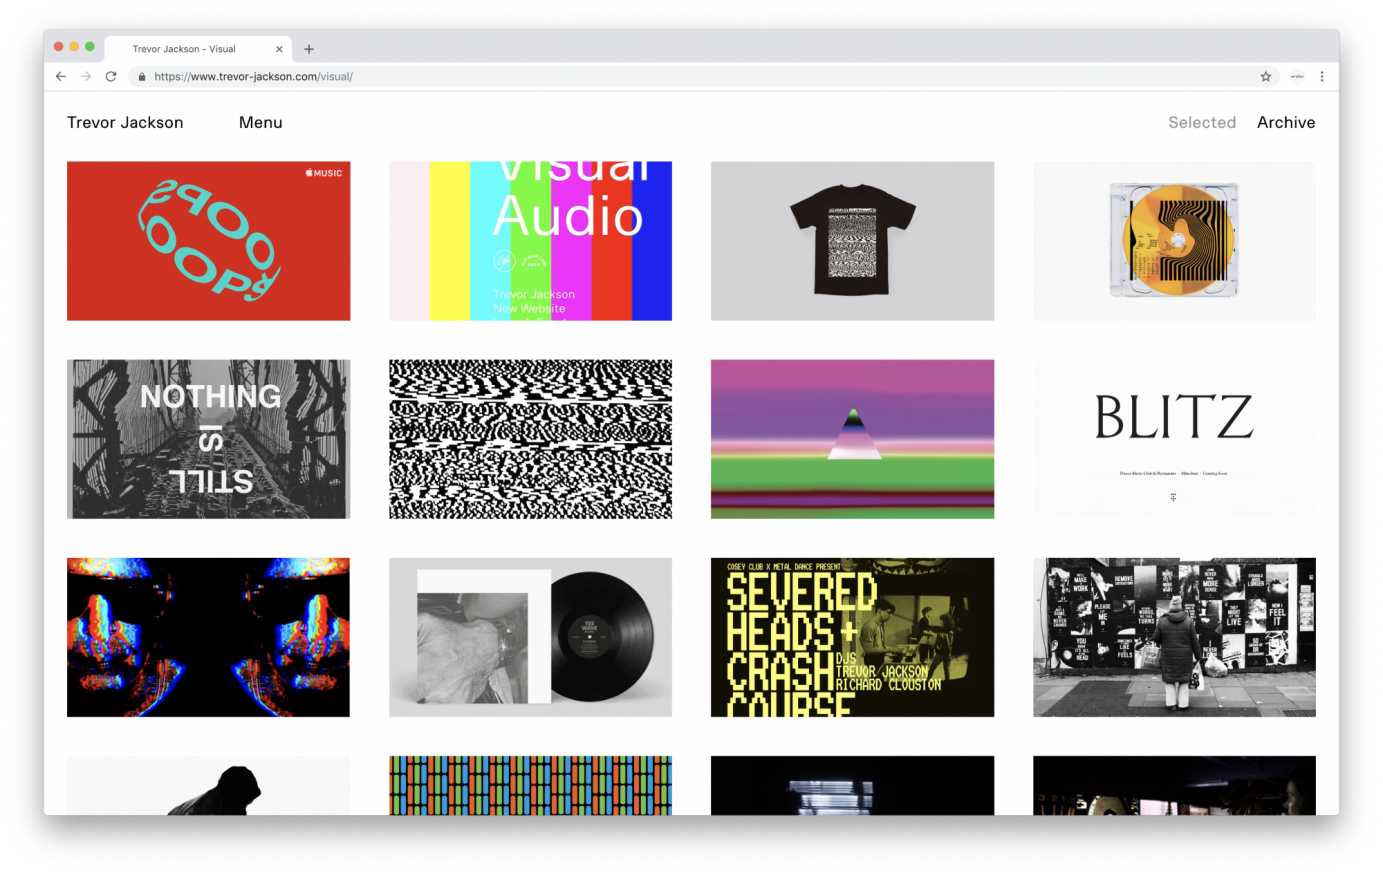Open the Severed Heads Crash Course poster
Screen dimensions: 1383x873
tap(851, 637)
